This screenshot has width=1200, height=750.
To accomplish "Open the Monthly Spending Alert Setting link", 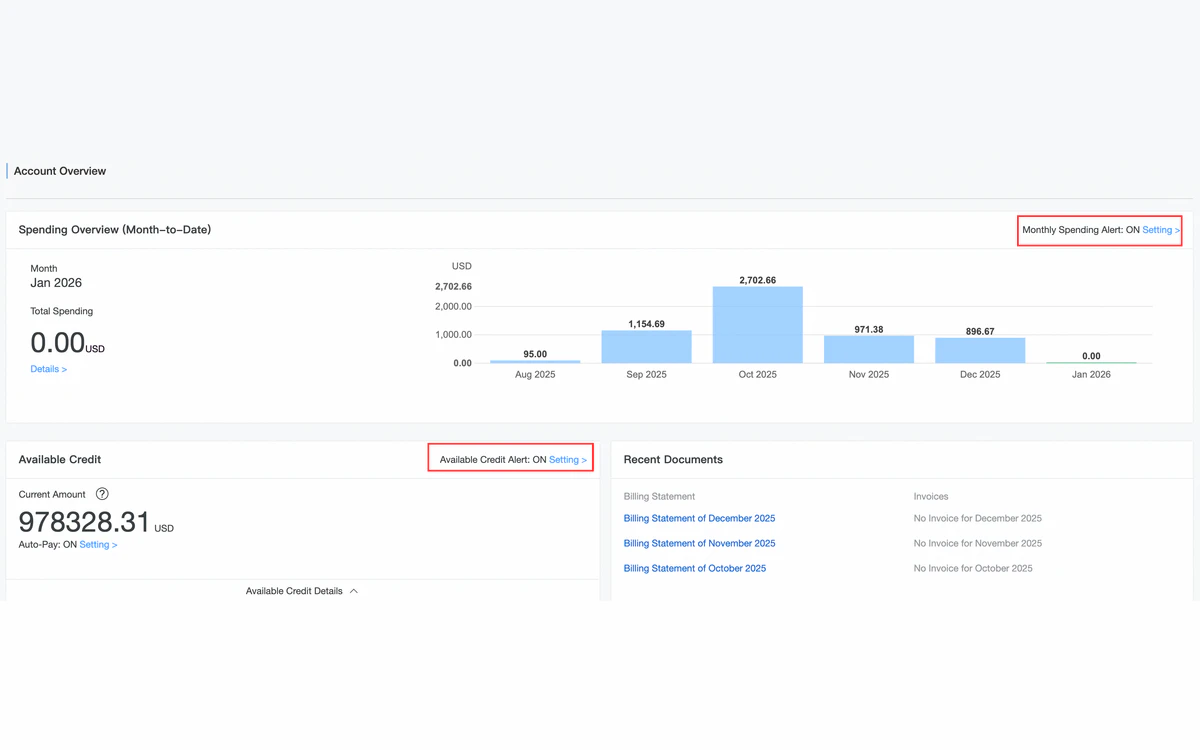I will 1161,230.
